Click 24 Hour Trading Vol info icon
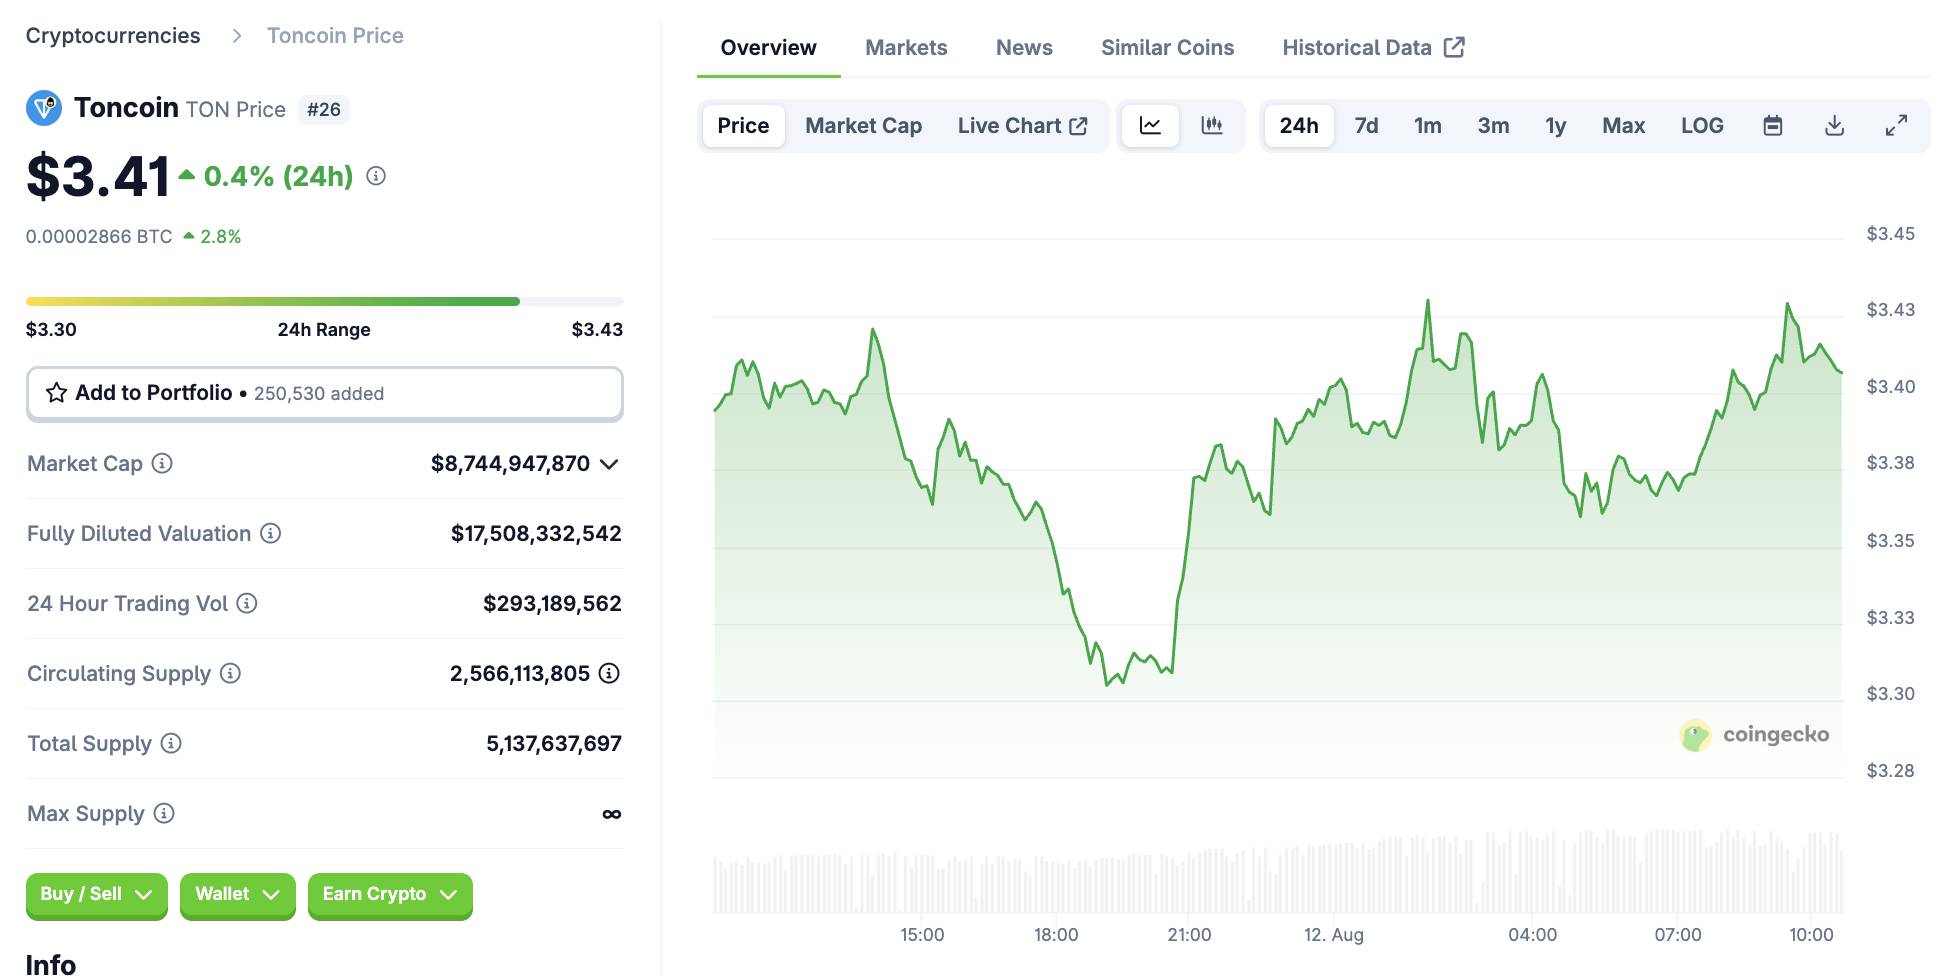 pyautogui.click(x=247, y=603)
